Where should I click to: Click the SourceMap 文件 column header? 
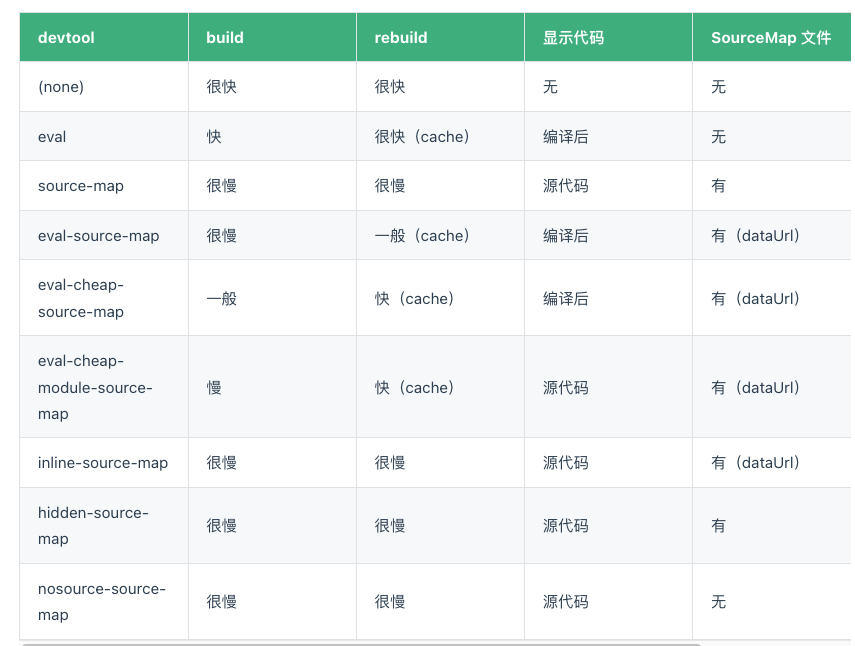(772, 37)
